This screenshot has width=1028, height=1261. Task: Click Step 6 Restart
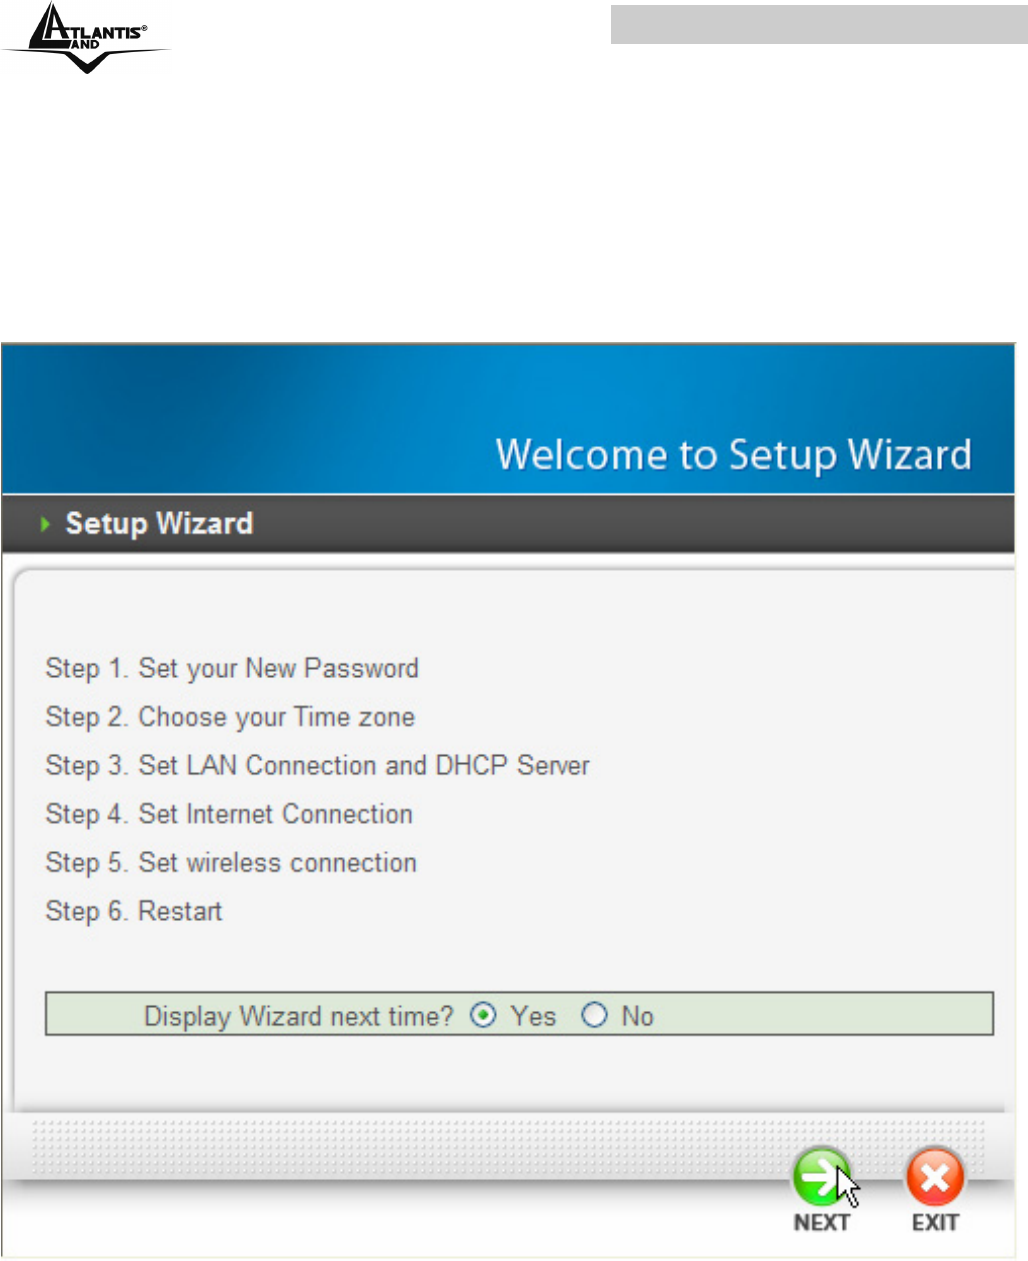point(134,912)
